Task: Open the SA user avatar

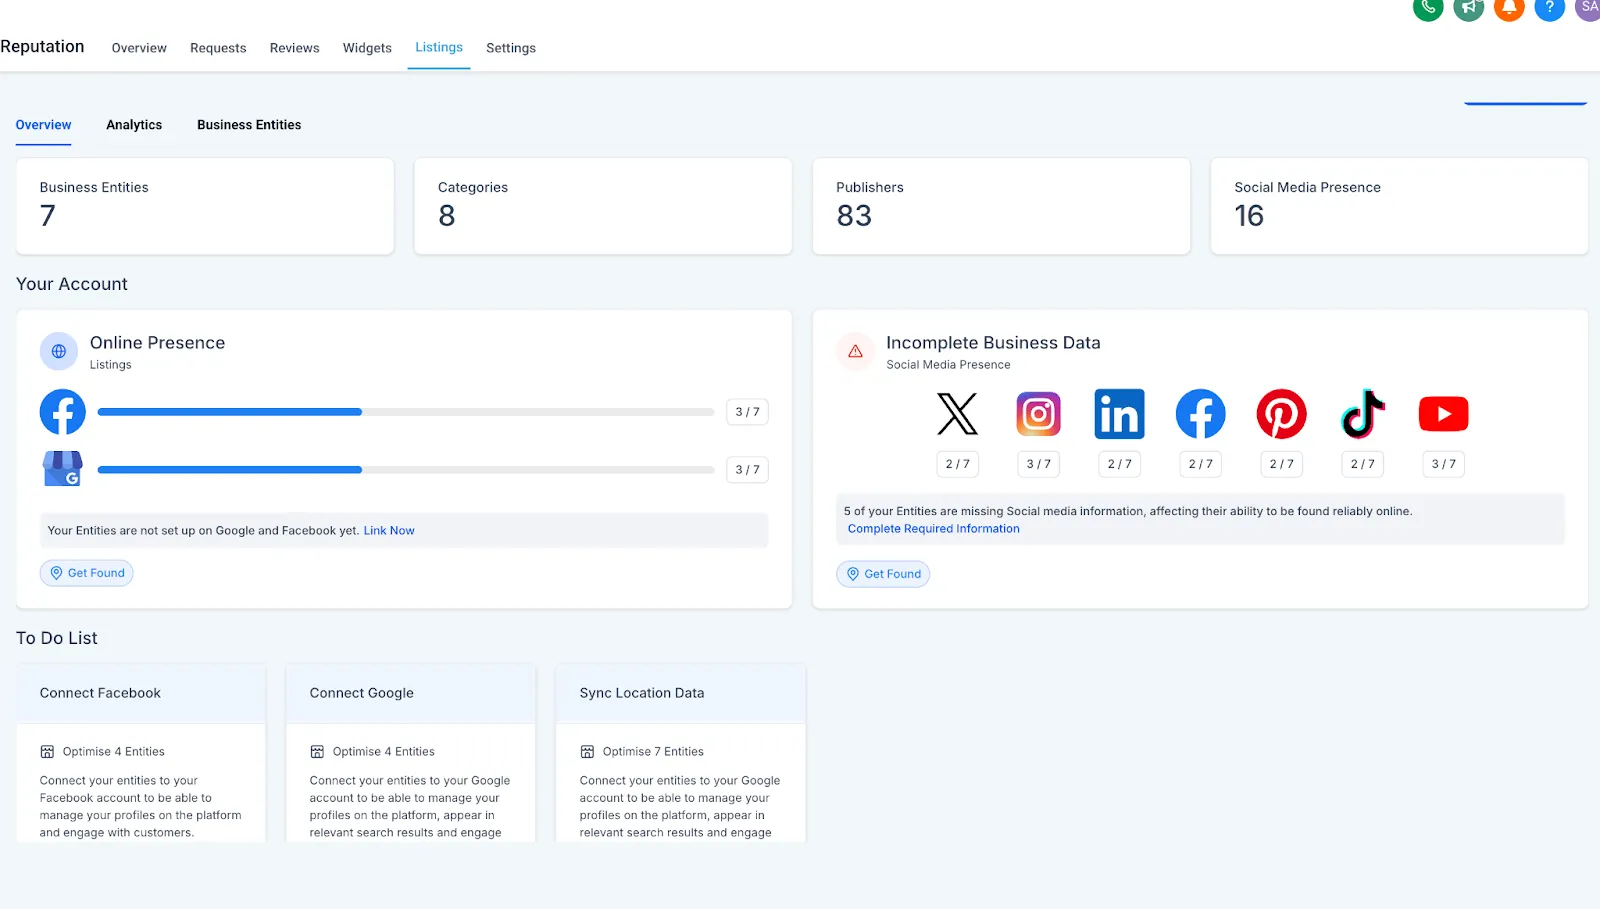Action: coord(1588,8)
